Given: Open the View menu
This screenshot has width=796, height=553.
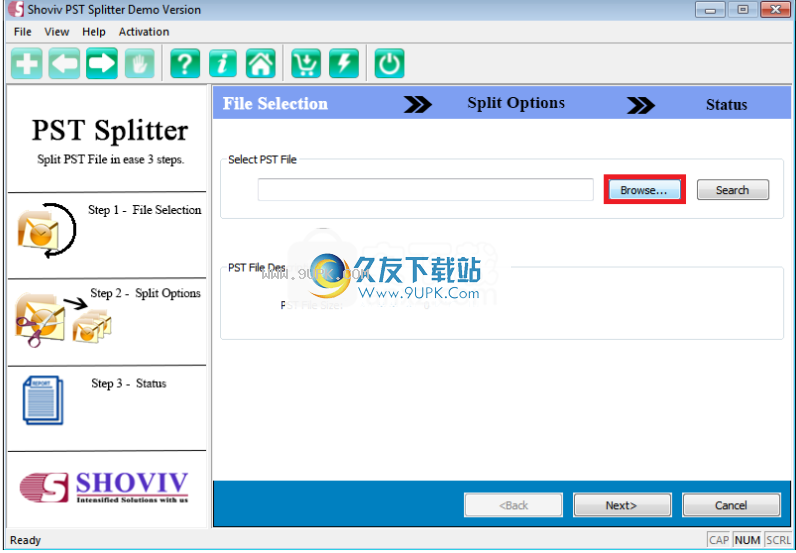Looking at the screenshot, I should 56,31.
